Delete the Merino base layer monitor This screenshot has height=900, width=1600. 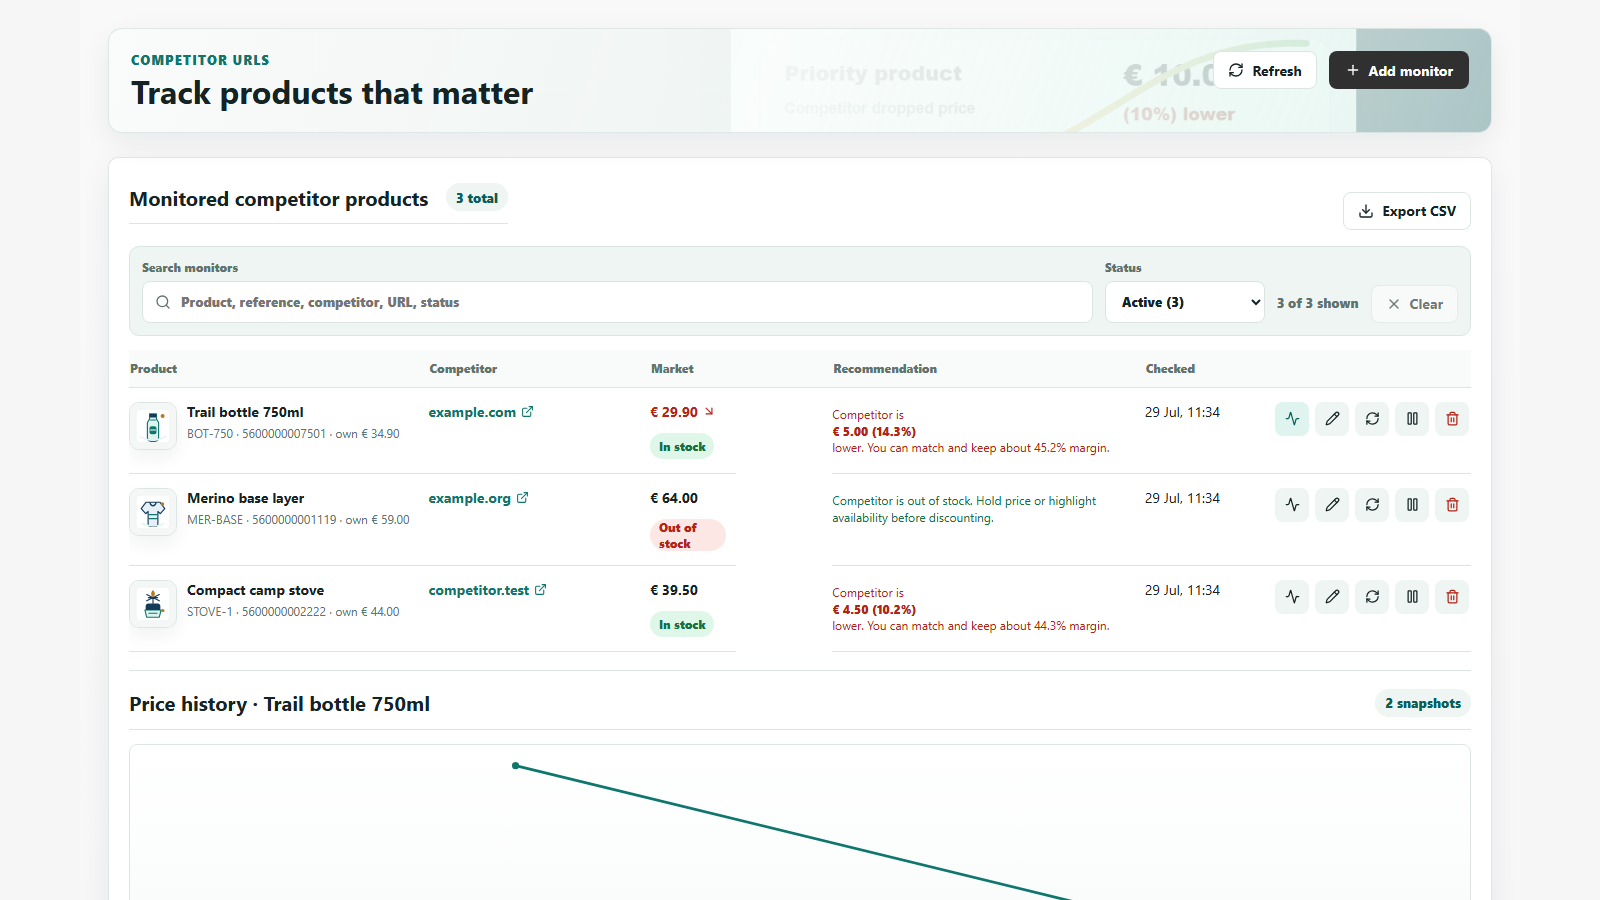pos(1452,505)
